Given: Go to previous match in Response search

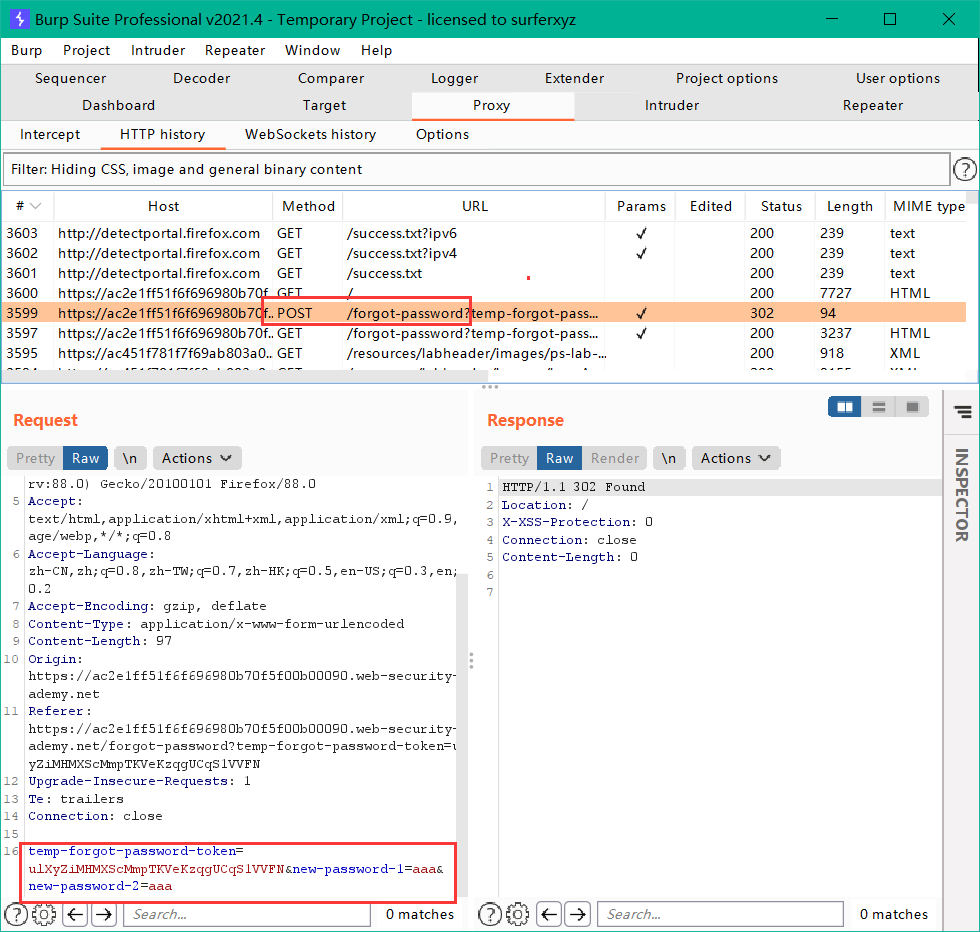Looking at the screenshot, I should [549, 914].
